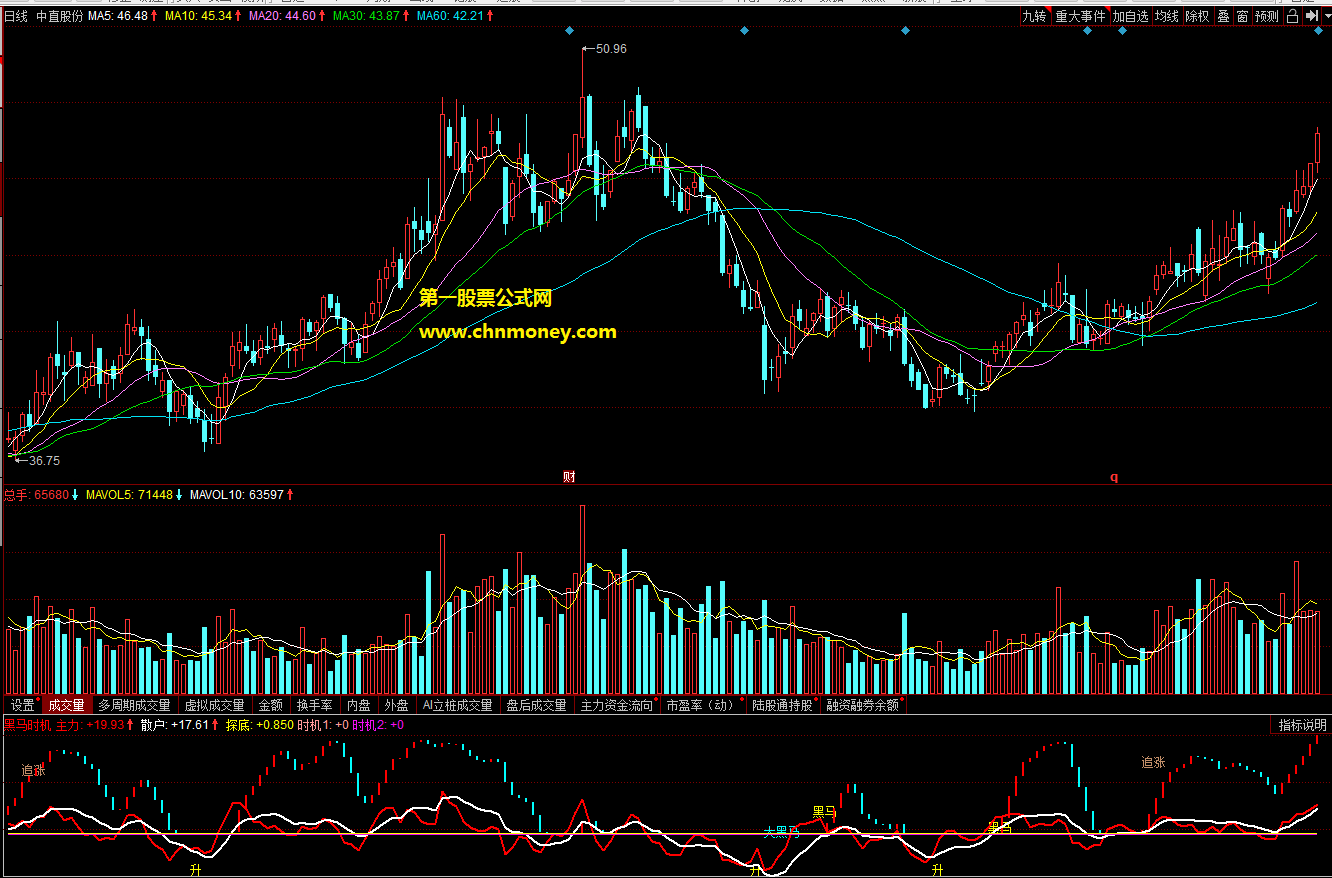1332x878 pixels.
Task: Click the 窗 window layout icon
Action: tap(1242, 16)
